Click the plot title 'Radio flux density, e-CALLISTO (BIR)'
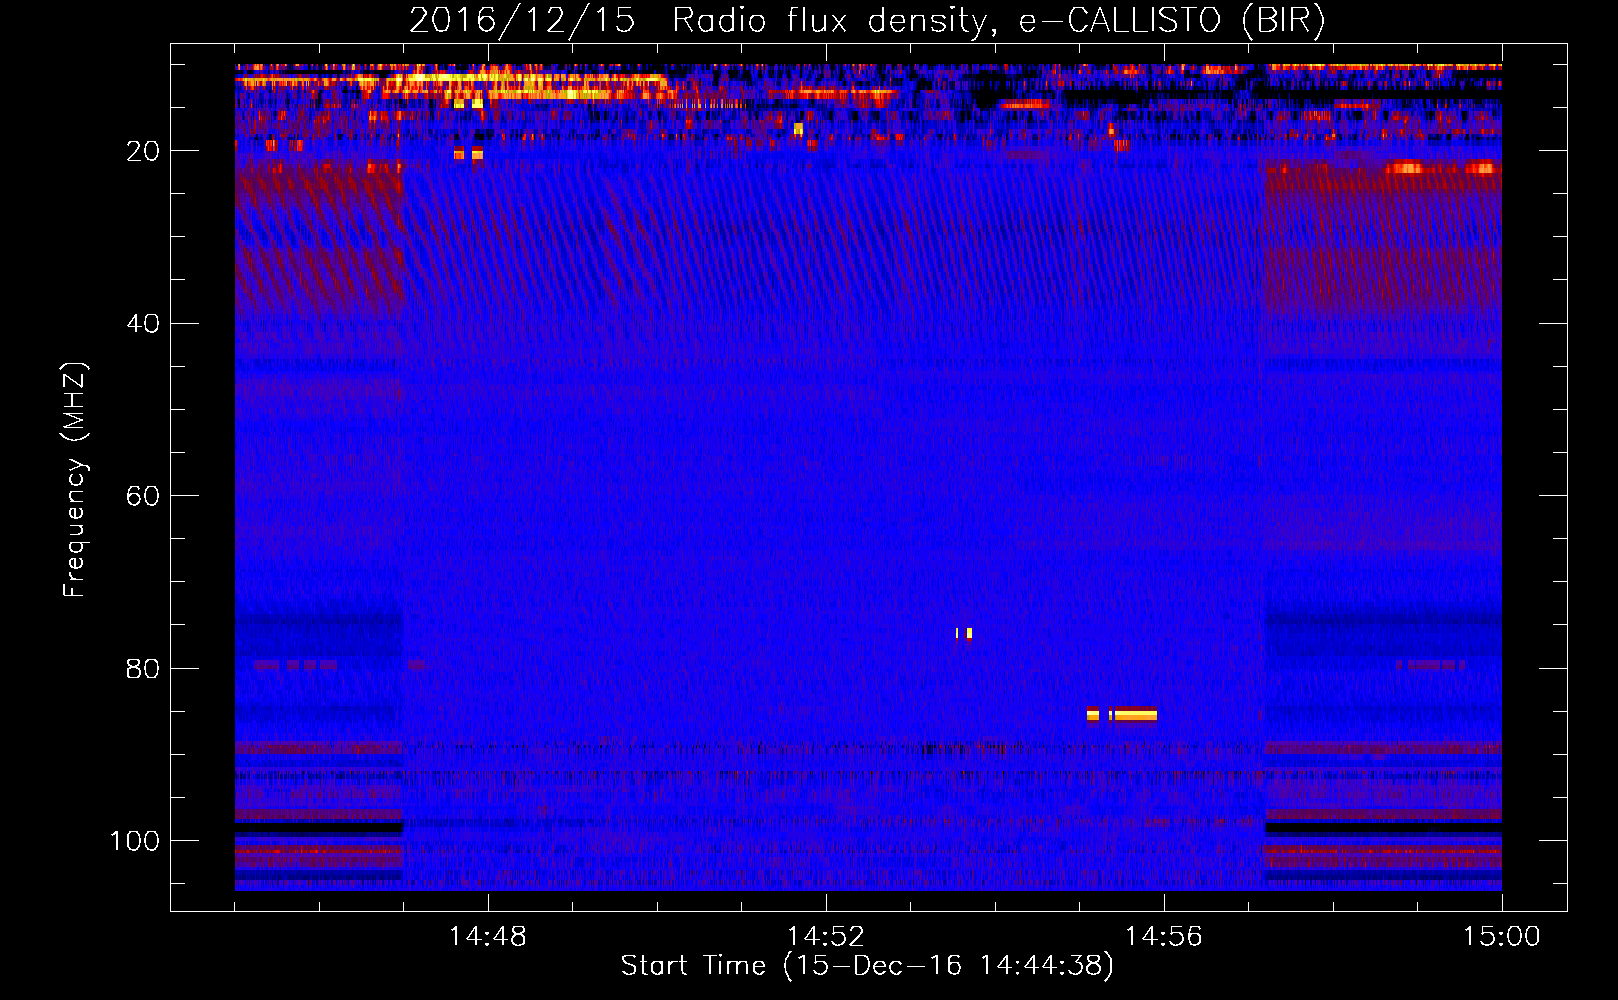This screenshot has height=1000, width=1618. 998,21
